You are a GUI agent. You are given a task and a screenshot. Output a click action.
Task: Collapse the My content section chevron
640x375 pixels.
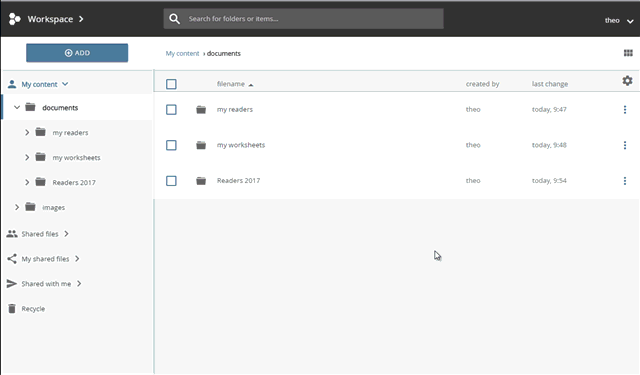[x=65, y=84]
